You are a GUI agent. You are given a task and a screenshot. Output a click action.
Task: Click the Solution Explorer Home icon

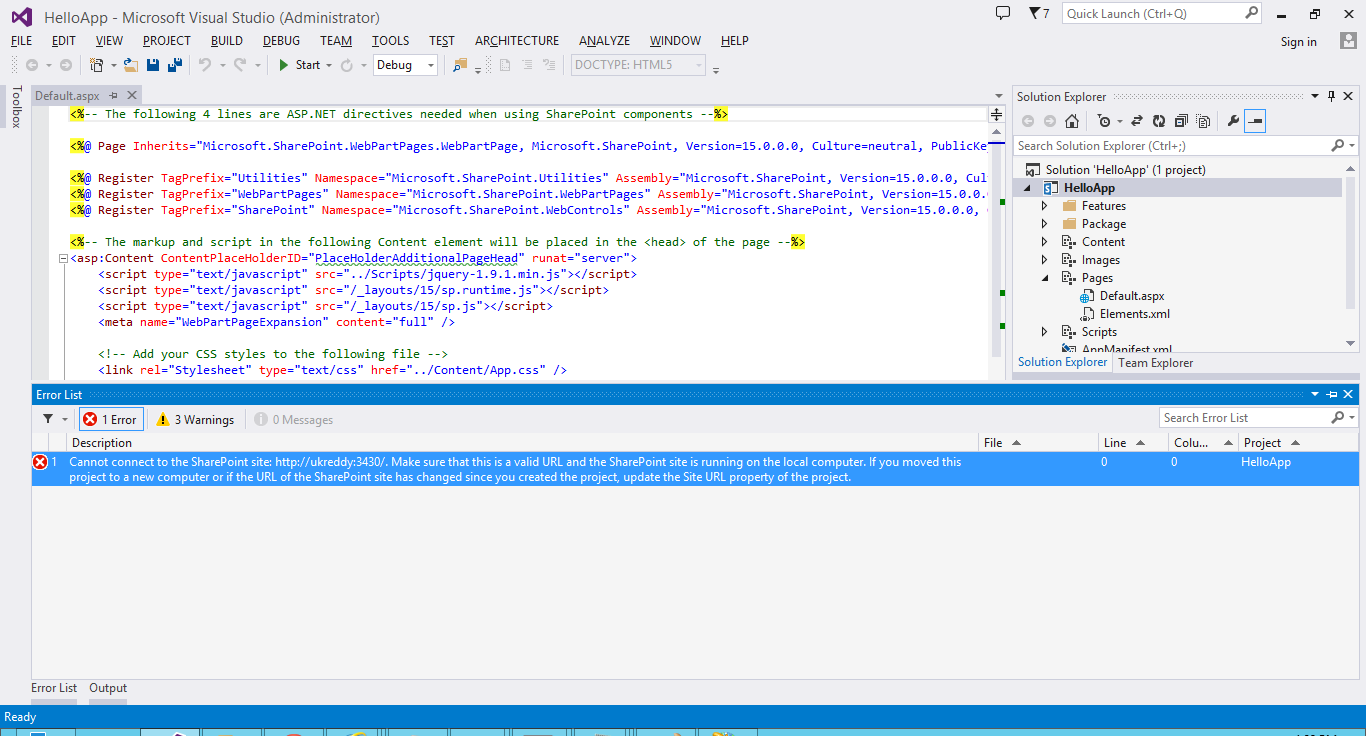(x=1071, y=121)
